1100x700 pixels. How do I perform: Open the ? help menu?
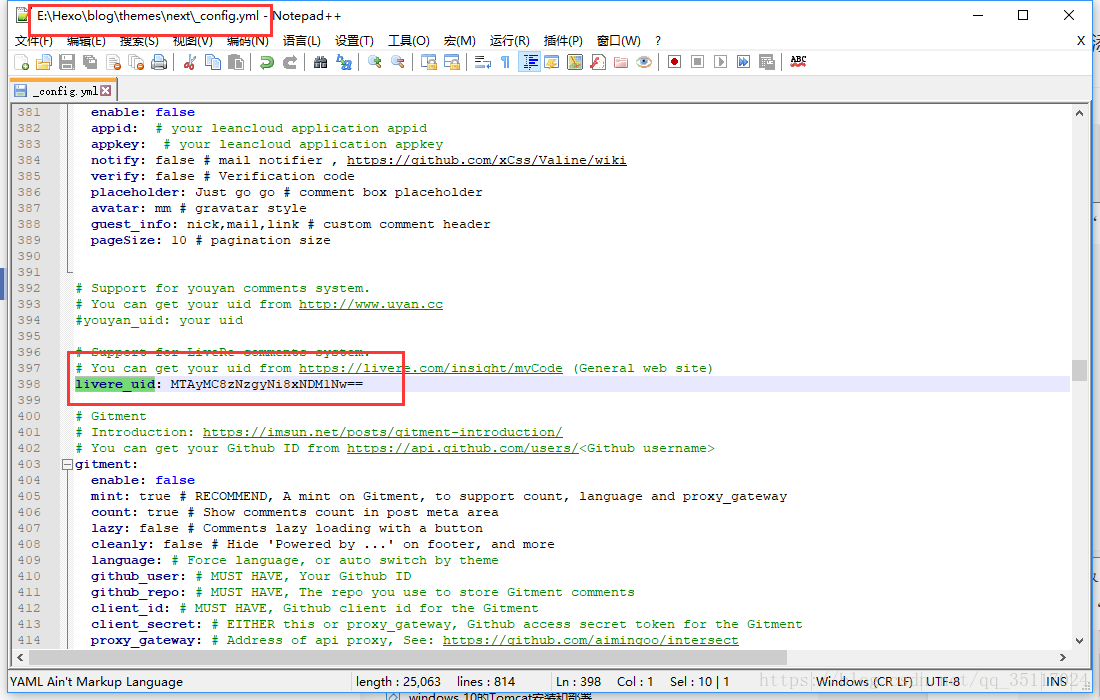click(x=657, y=41)
